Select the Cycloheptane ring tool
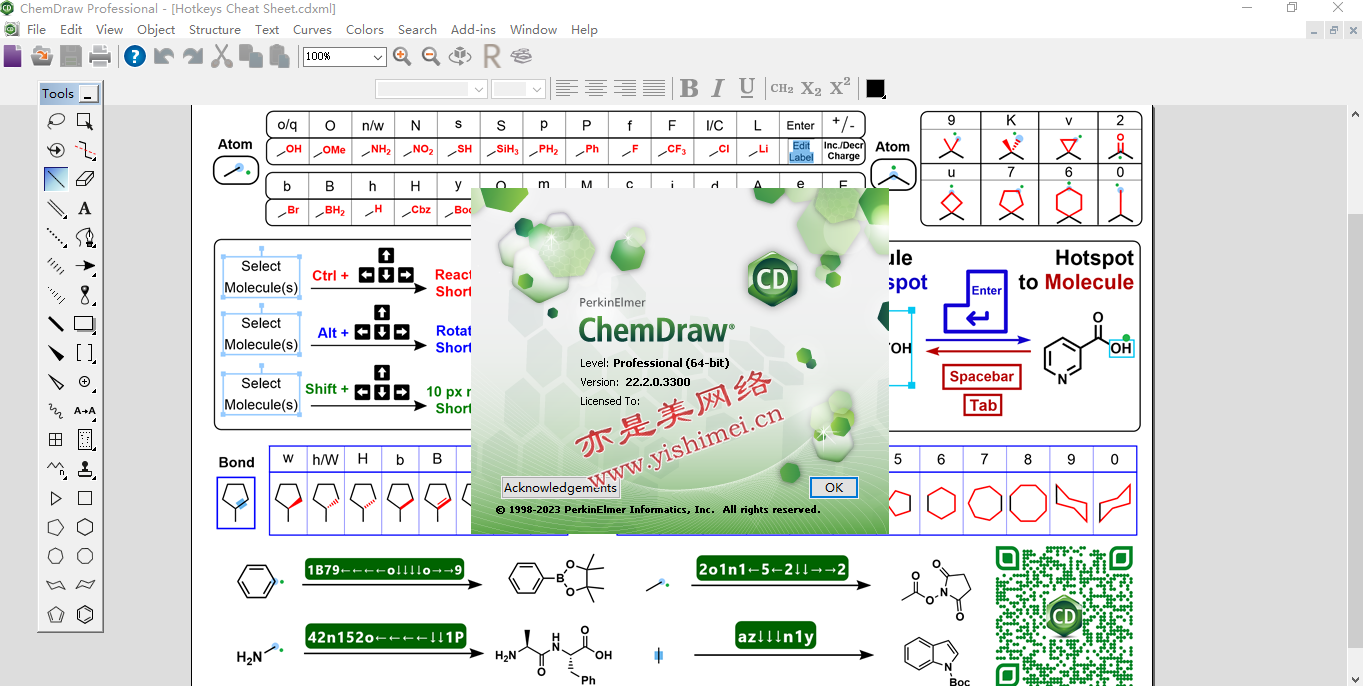Screen dimensions: 1363x686 56,556
